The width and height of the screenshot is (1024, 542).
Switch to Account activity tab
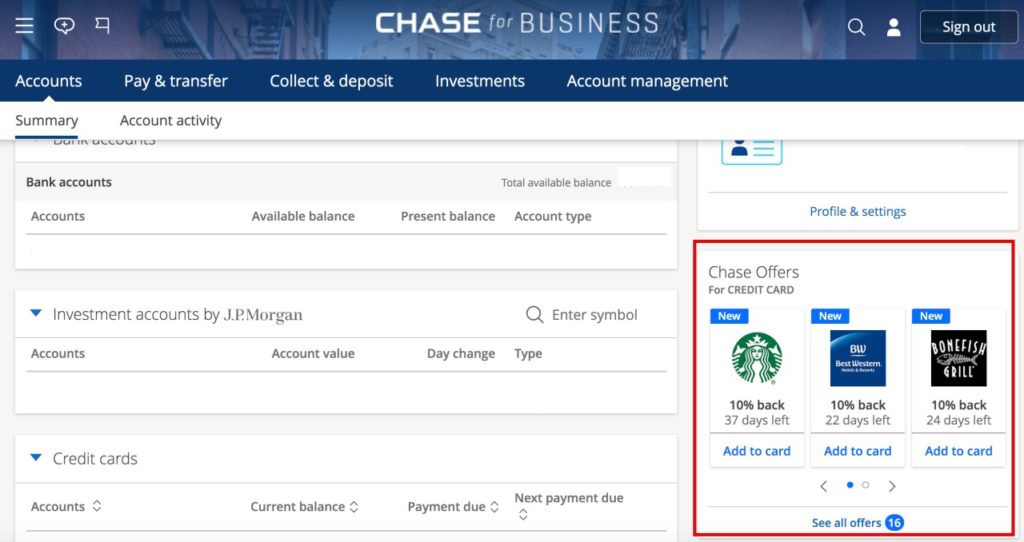click(170, 120)
